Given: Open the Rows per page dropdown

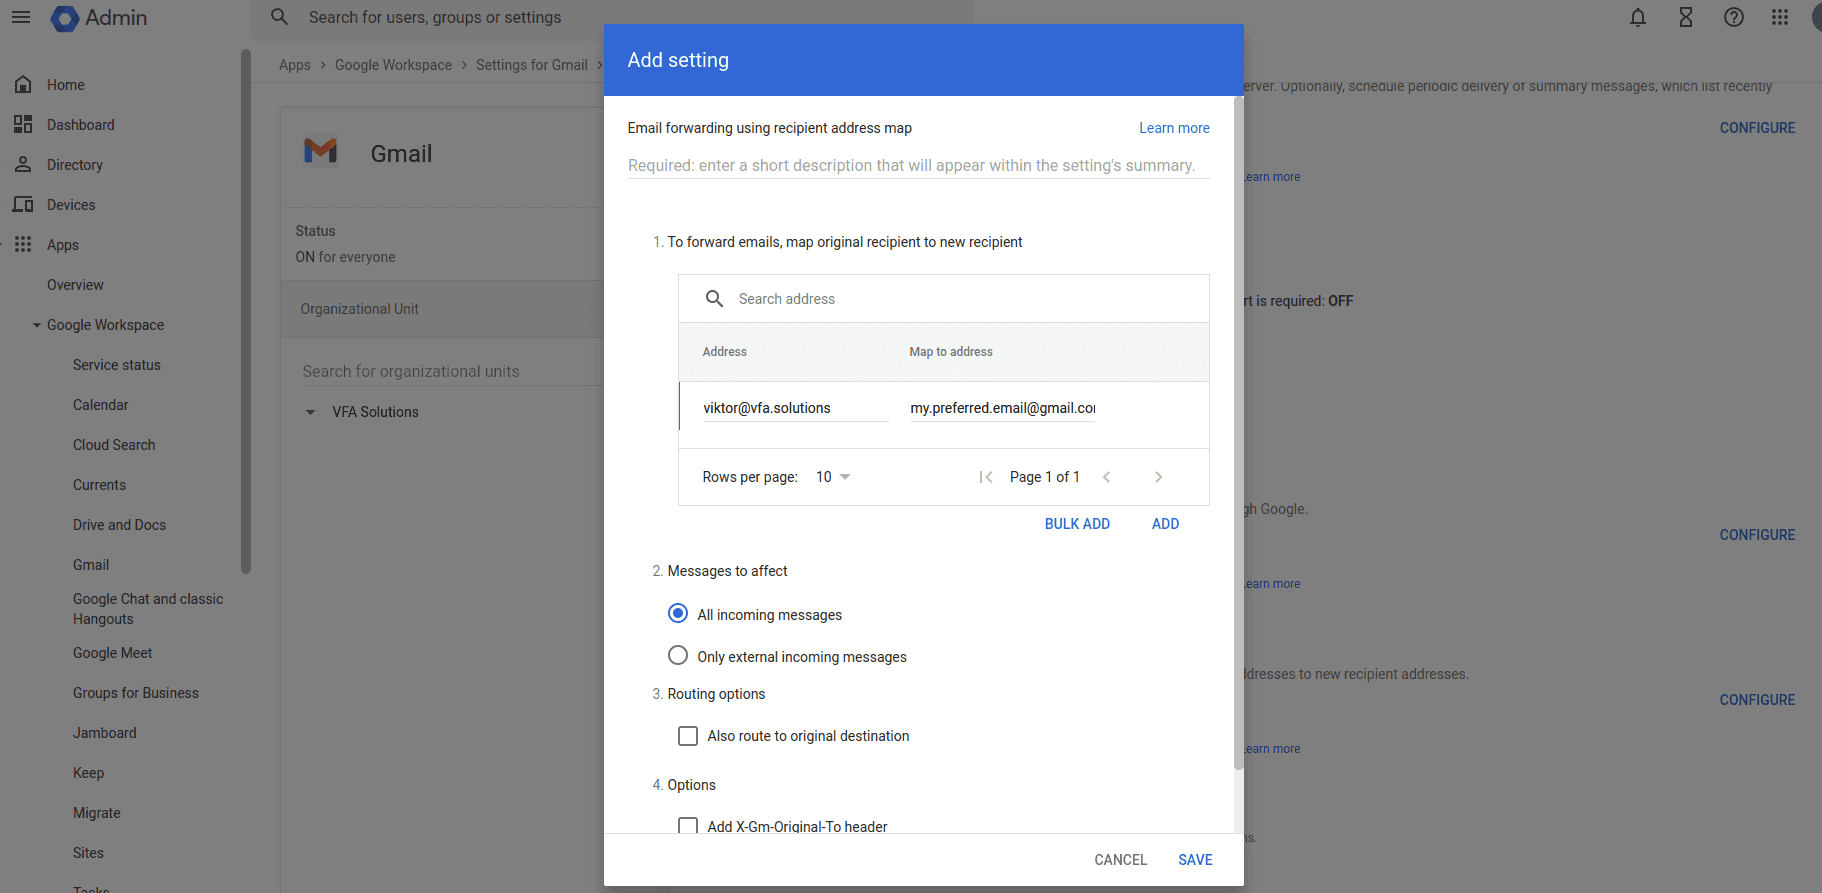Looking at the screenshot, I should pos(833,477).
